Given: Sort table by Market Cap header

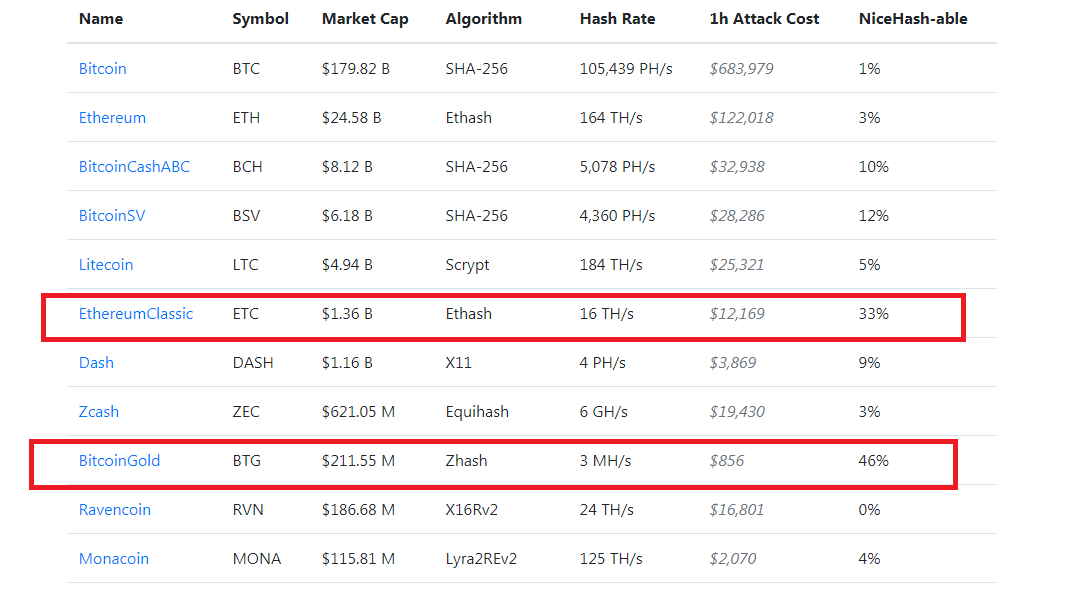Looking at the screenshot, I should coord(365,19).
